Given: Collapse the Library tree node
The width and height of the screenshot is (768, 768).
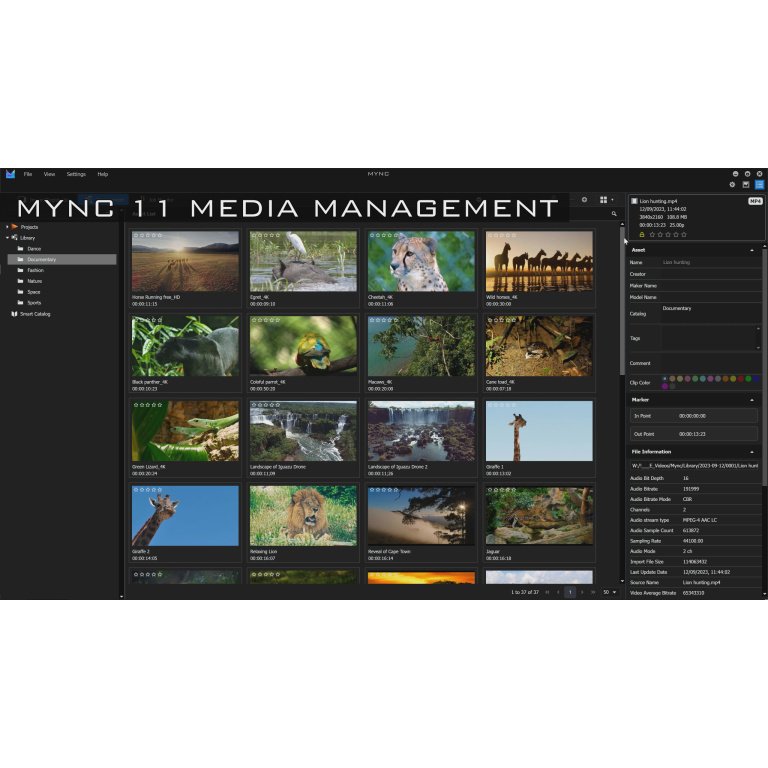Looking at the screenshot, I should click(8, 238).
